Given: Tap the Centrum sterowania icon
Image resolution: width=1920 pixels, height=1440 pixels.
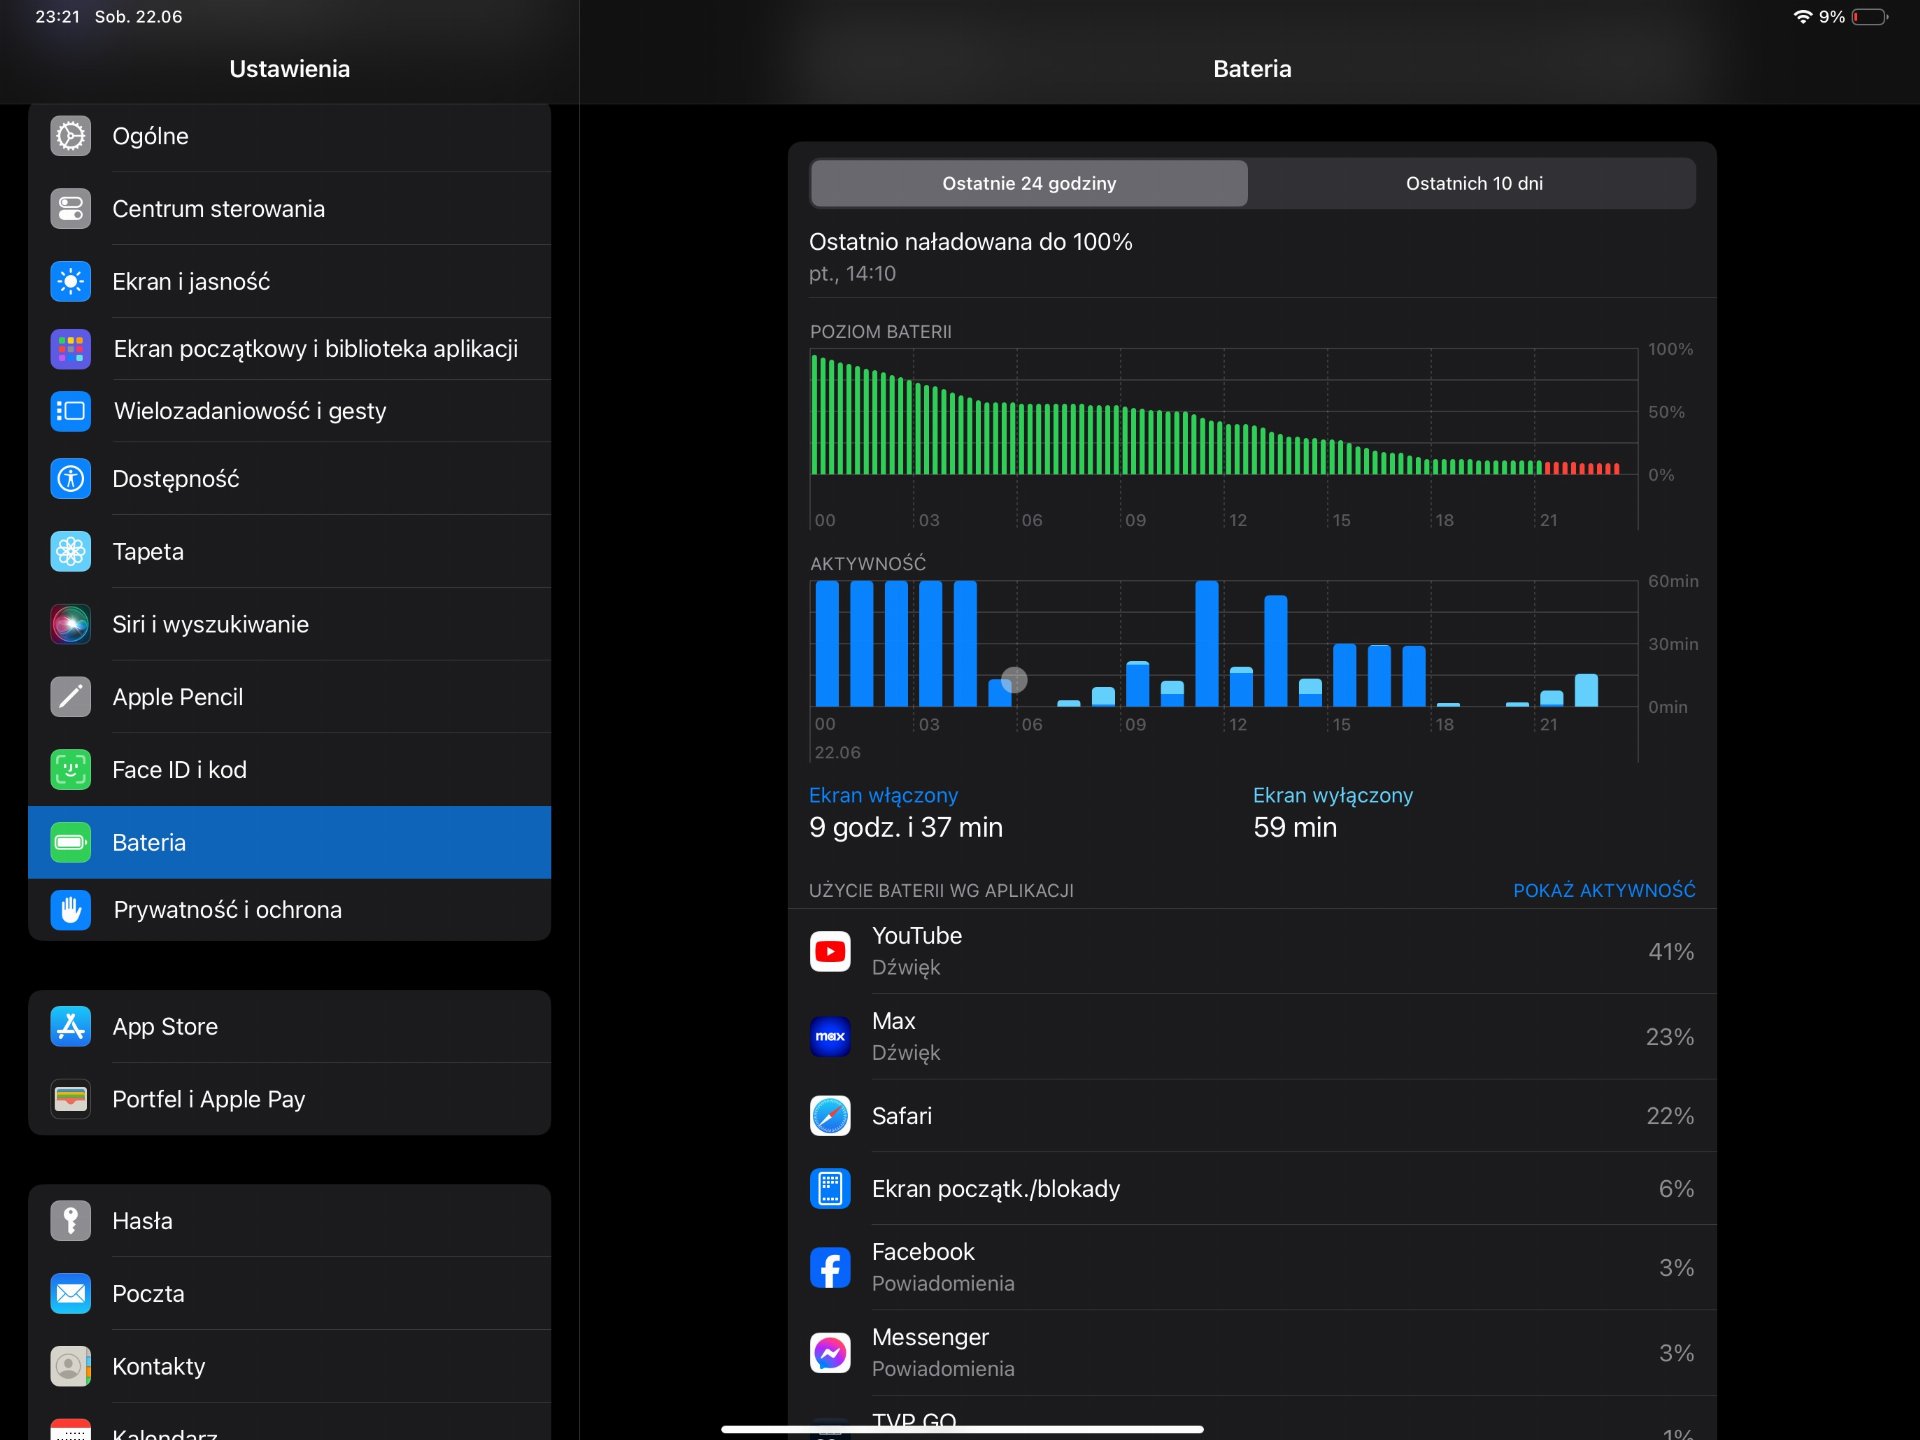Looking at the screenshot, I should 70,209.
